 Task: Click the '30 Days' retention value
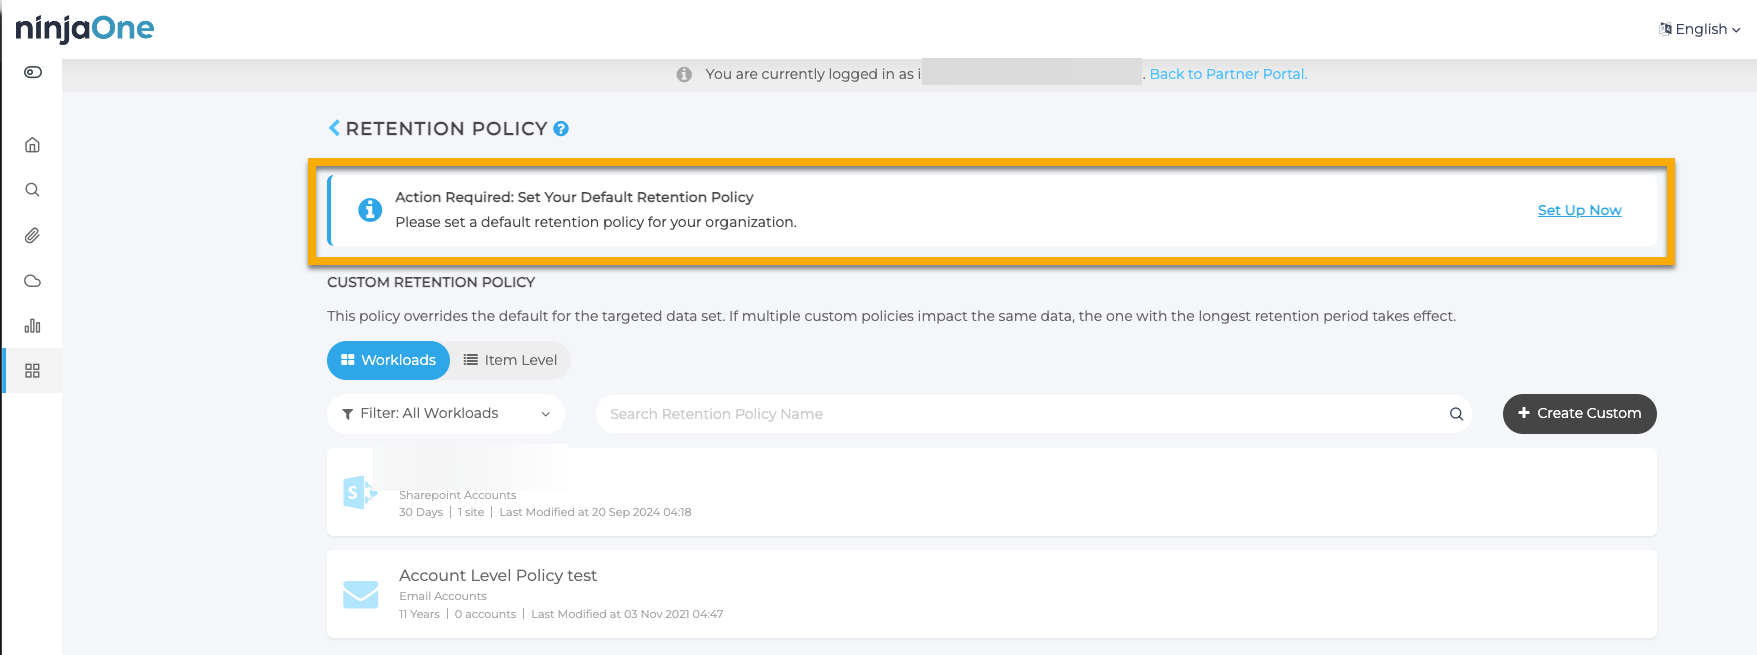click(421, 512)
